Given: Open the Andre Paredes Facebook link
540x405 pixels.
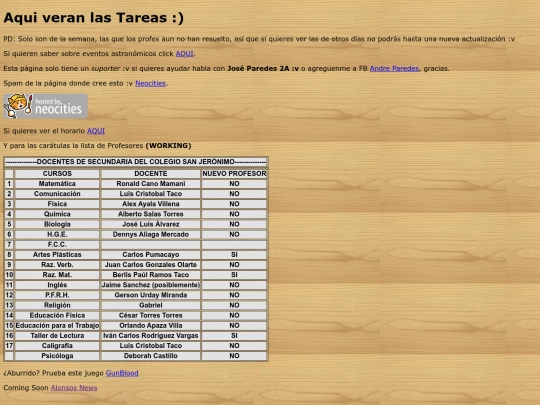Looking at the screenshot, I should pyautogui.click(x=394, y=69).
